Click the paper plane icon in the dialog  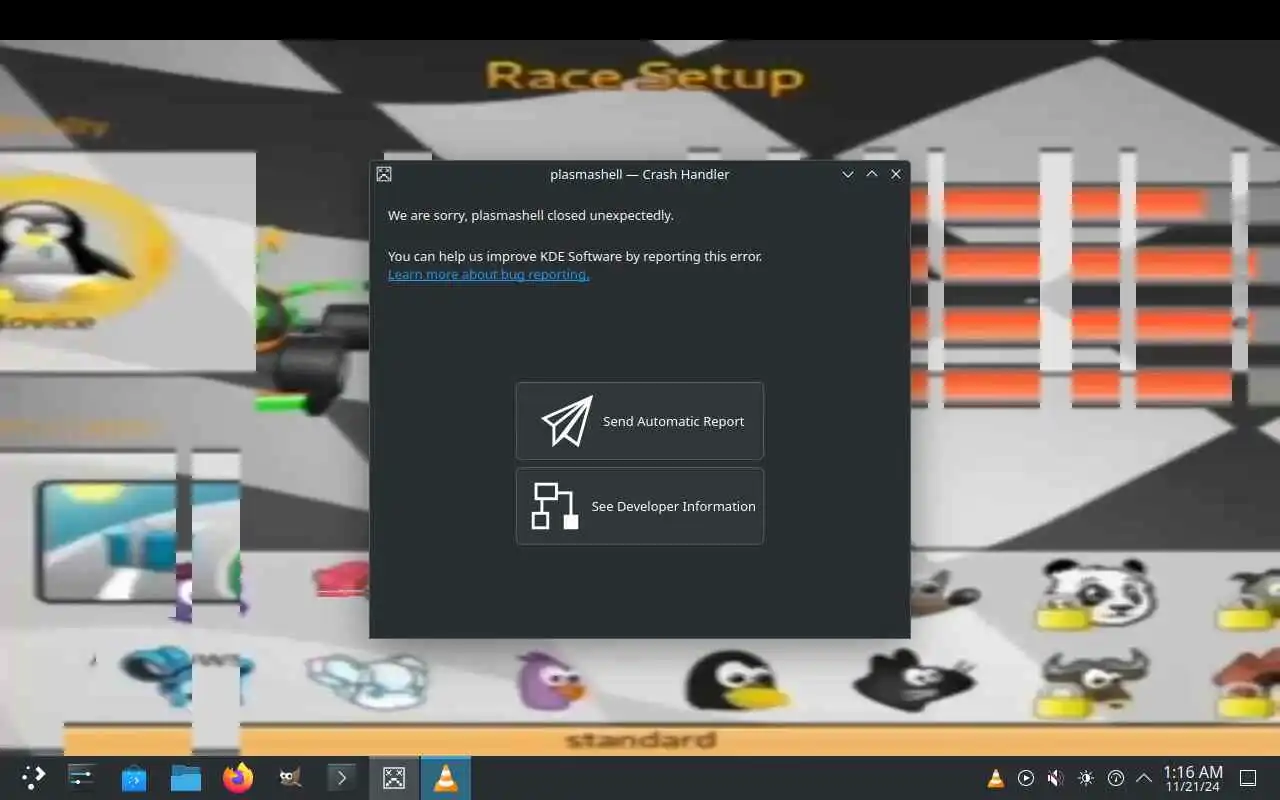pos(567,421)
